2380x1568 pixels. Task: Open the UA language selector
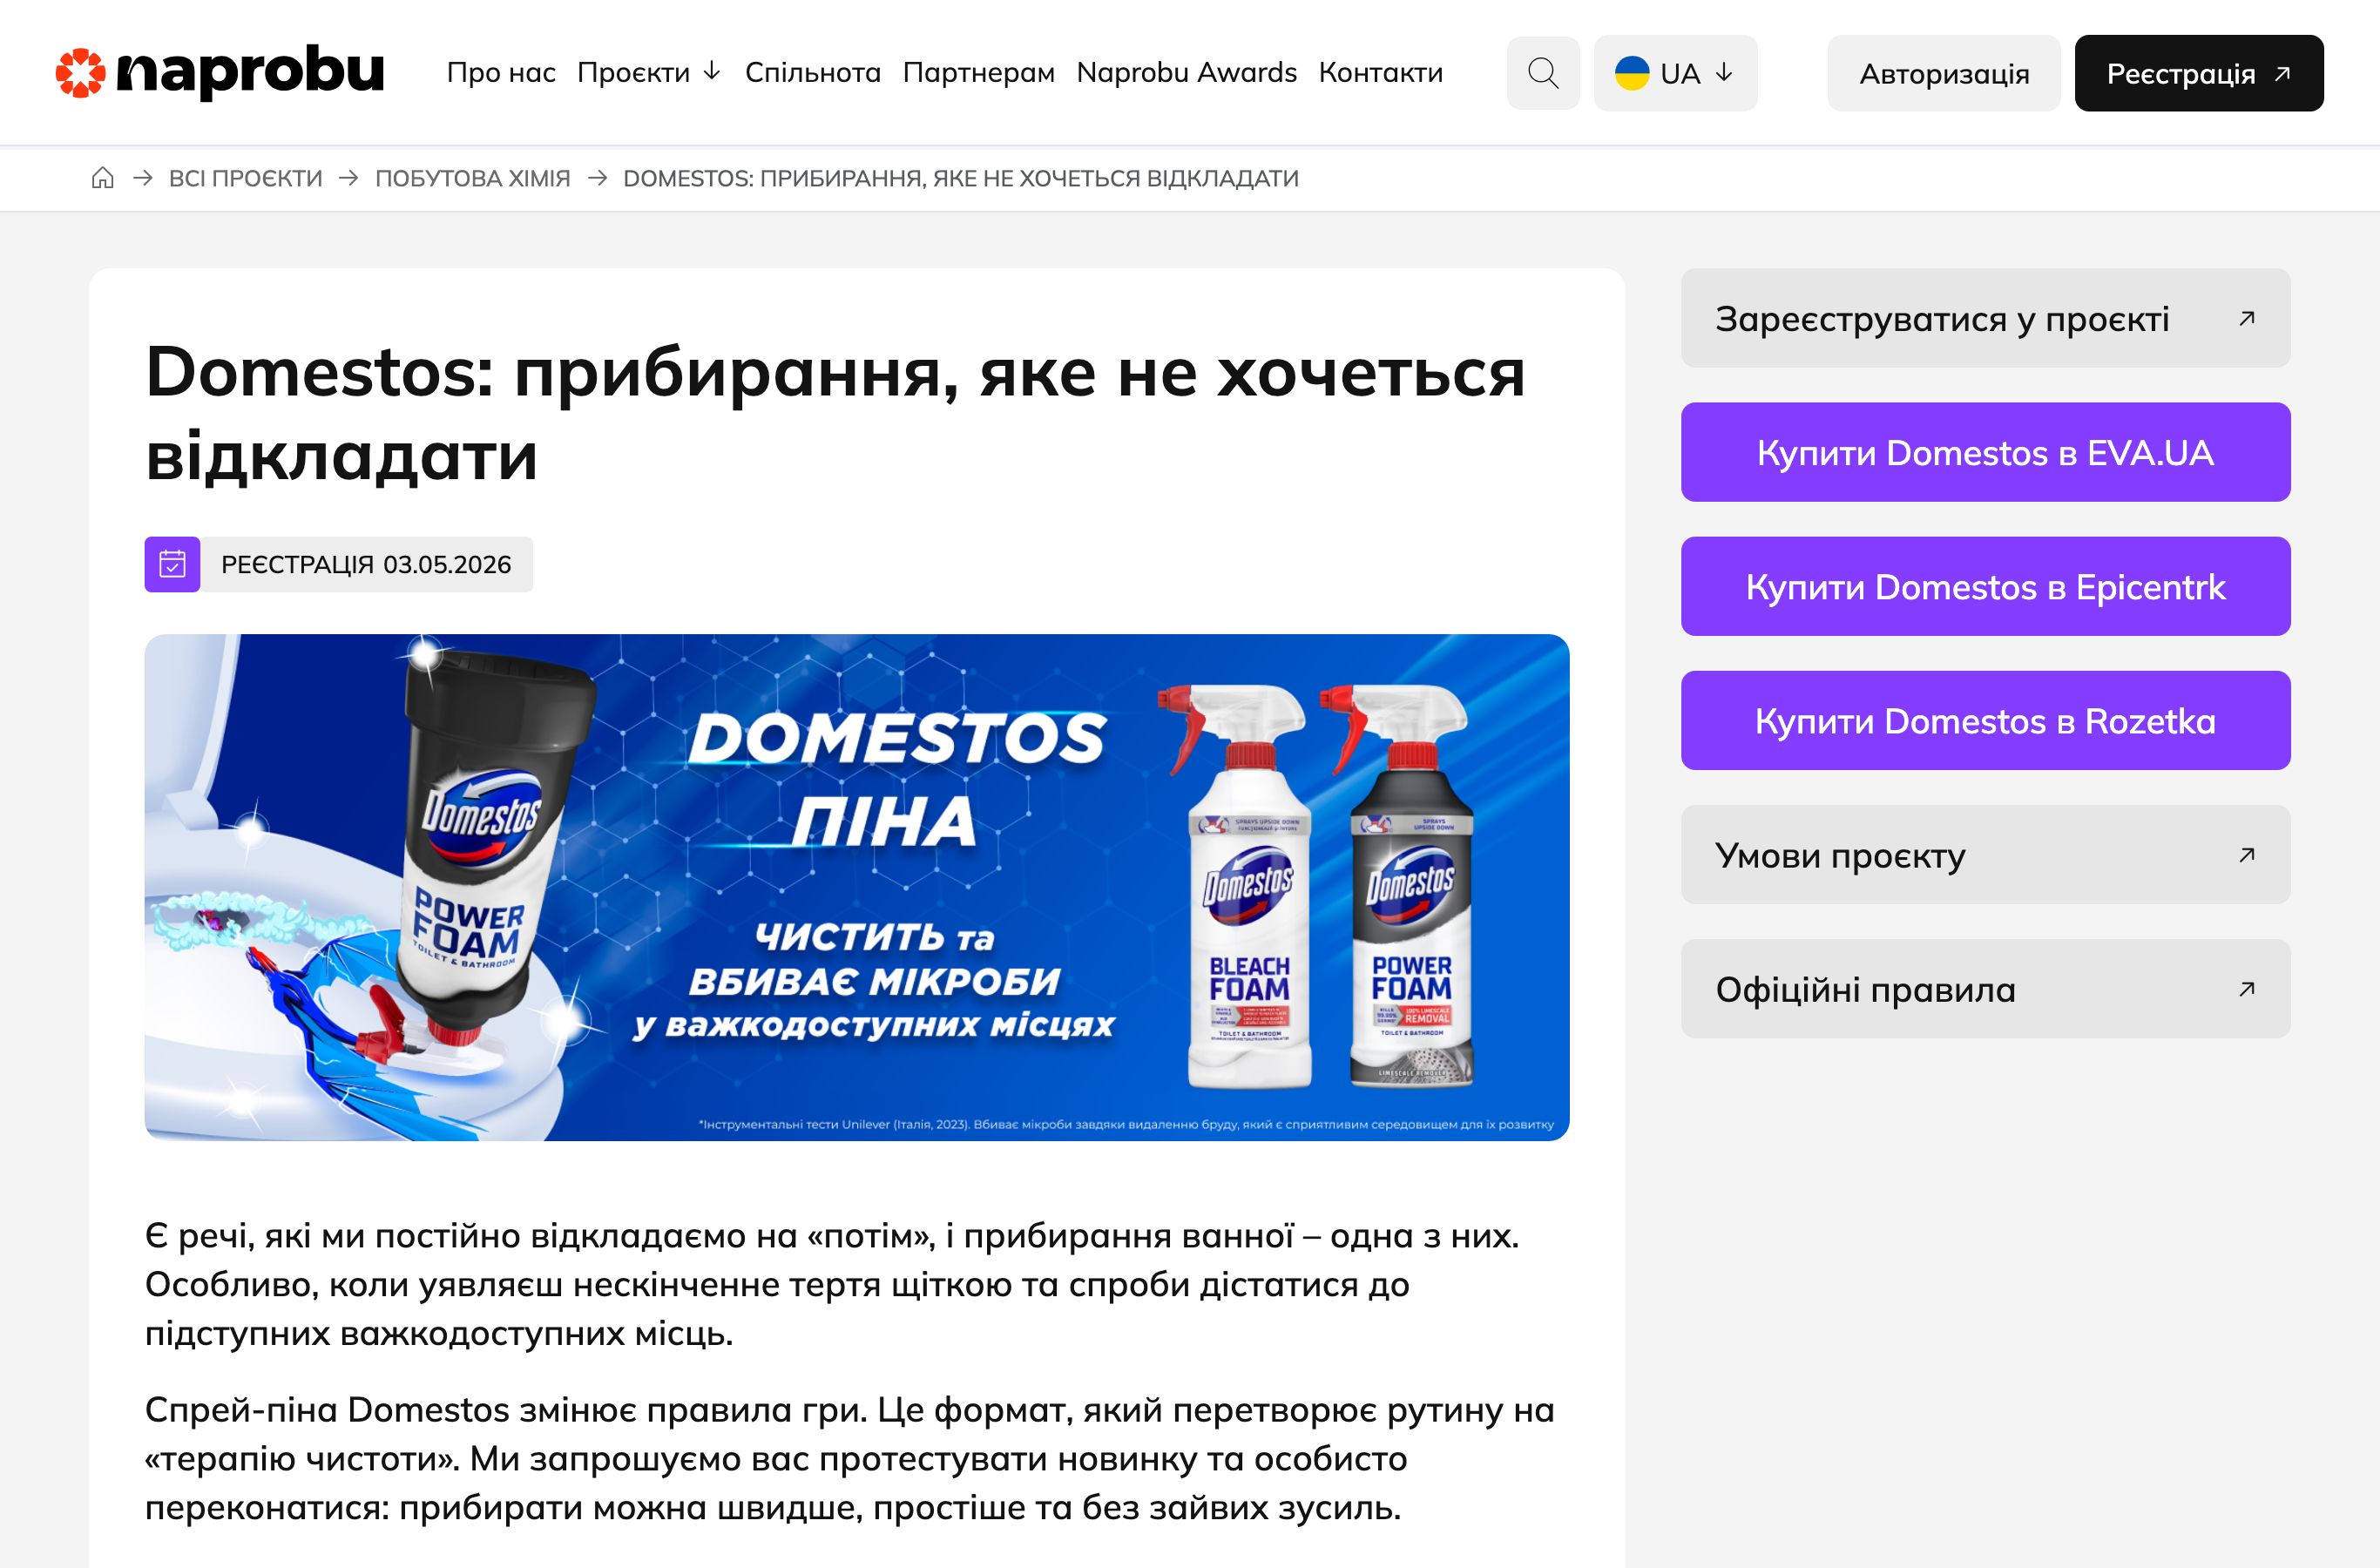coord(1676,72)
